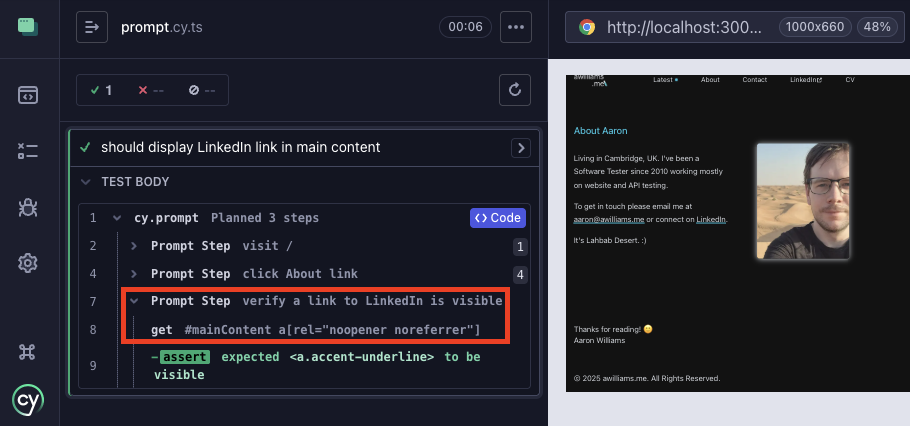Open the Settings gear in the sidebar

point(27,263)
